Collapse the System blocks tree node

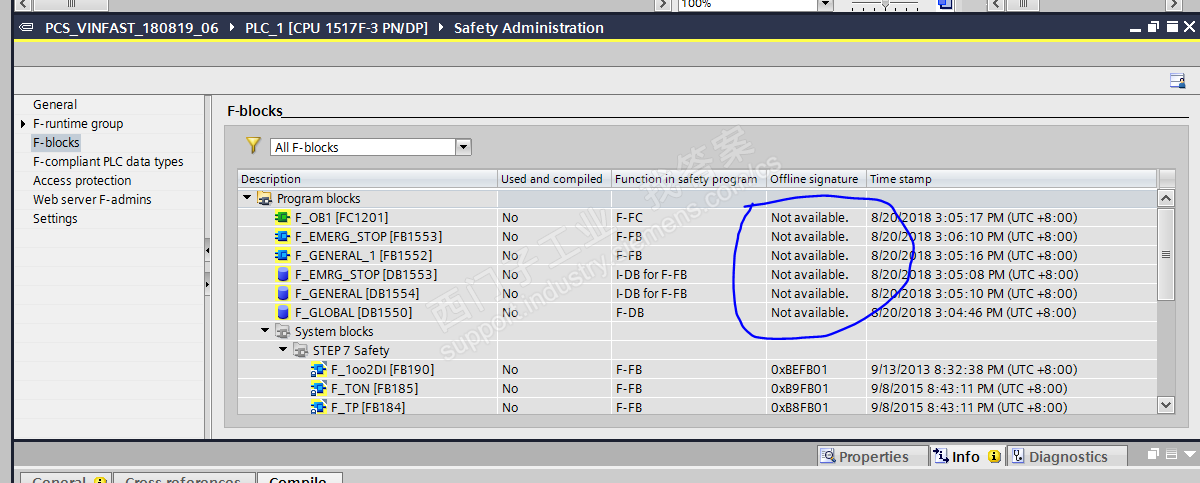265,331
